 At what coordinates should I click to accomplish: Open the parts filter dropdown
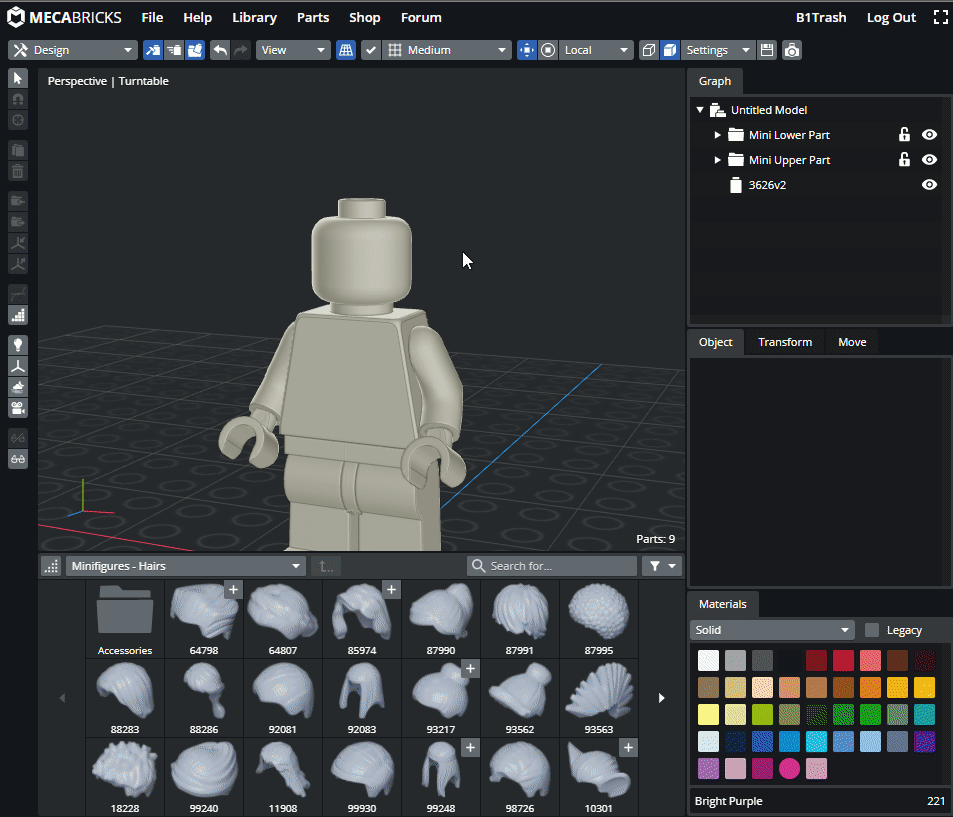pyautogui.click(x=662, y=566)
